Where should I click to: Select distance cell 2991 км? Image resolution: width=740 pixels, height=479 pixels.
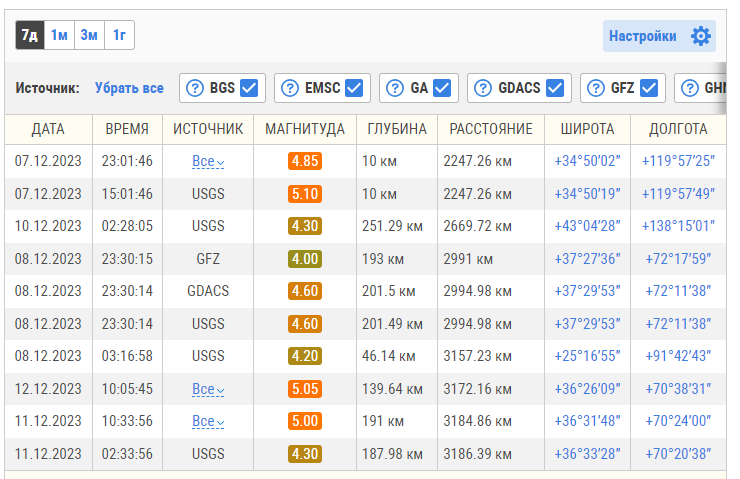tap(468, 259)
